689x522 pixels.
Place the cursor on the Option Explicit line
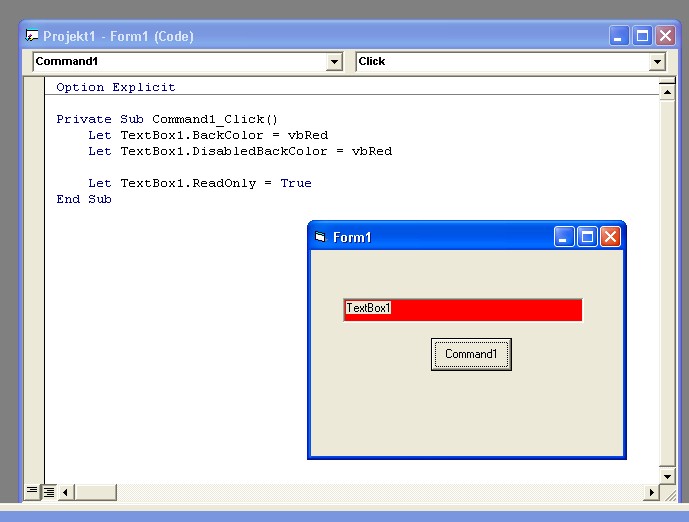click(116, 87)
